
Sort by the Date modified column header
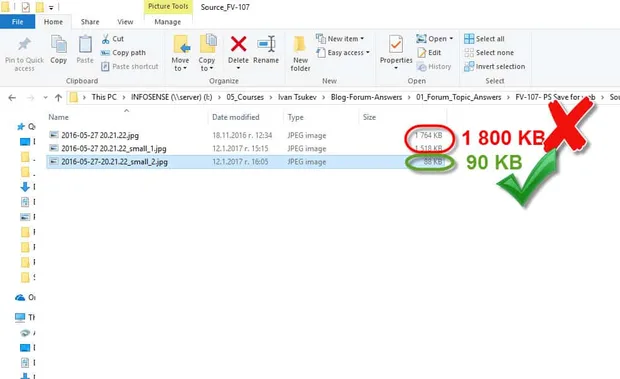click(236, 117)
